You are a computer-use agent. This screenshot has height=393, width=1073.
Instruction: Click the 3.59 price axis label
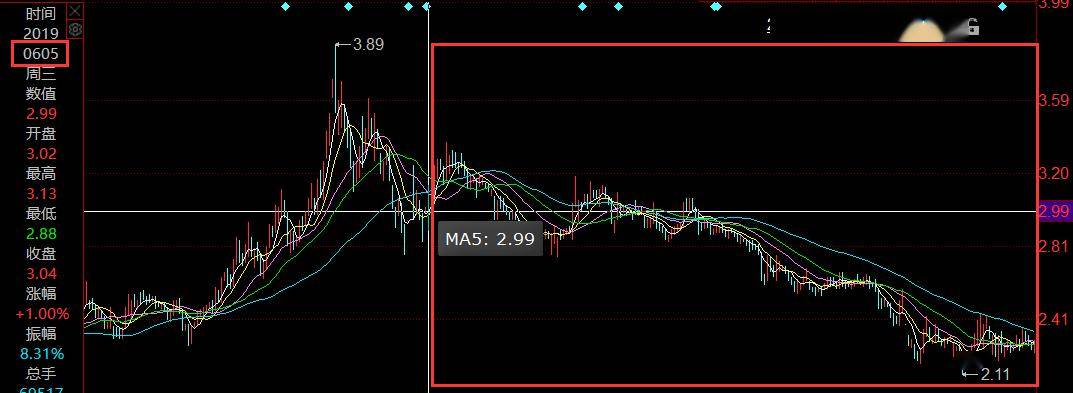coord(1054,101)
